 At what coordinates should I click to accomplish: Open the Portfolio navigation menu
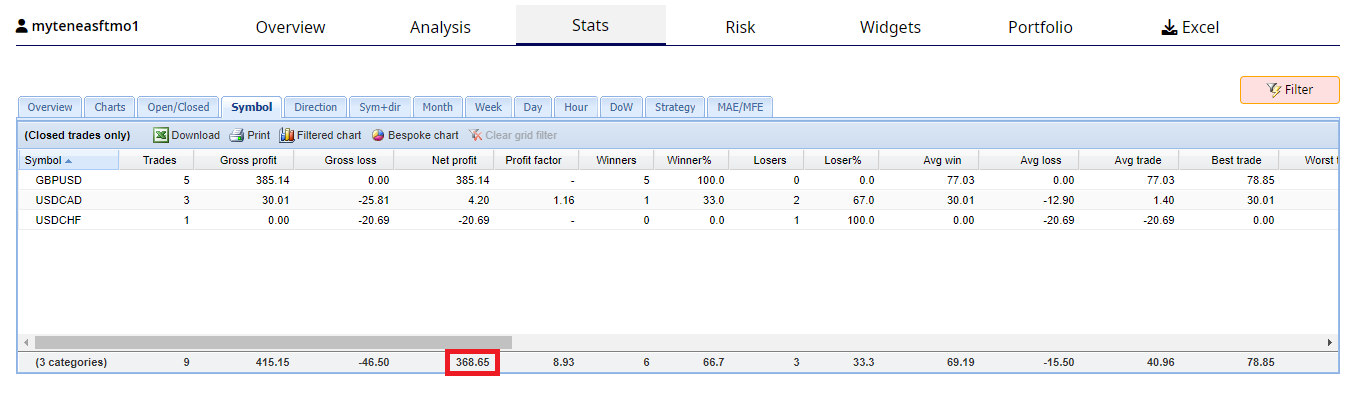pos(1040,27)
